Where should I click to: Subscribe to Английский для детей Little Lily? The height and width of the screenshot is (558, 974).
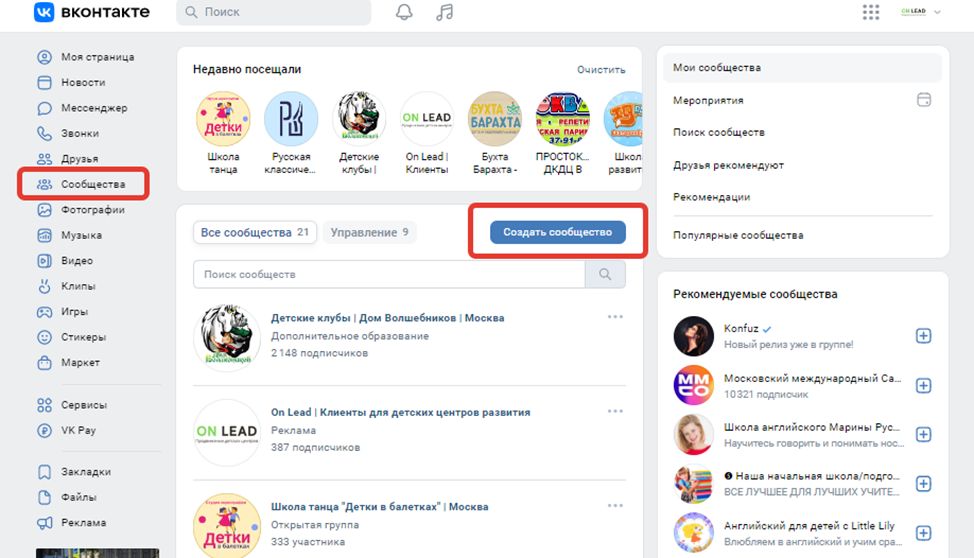(924, 533)
